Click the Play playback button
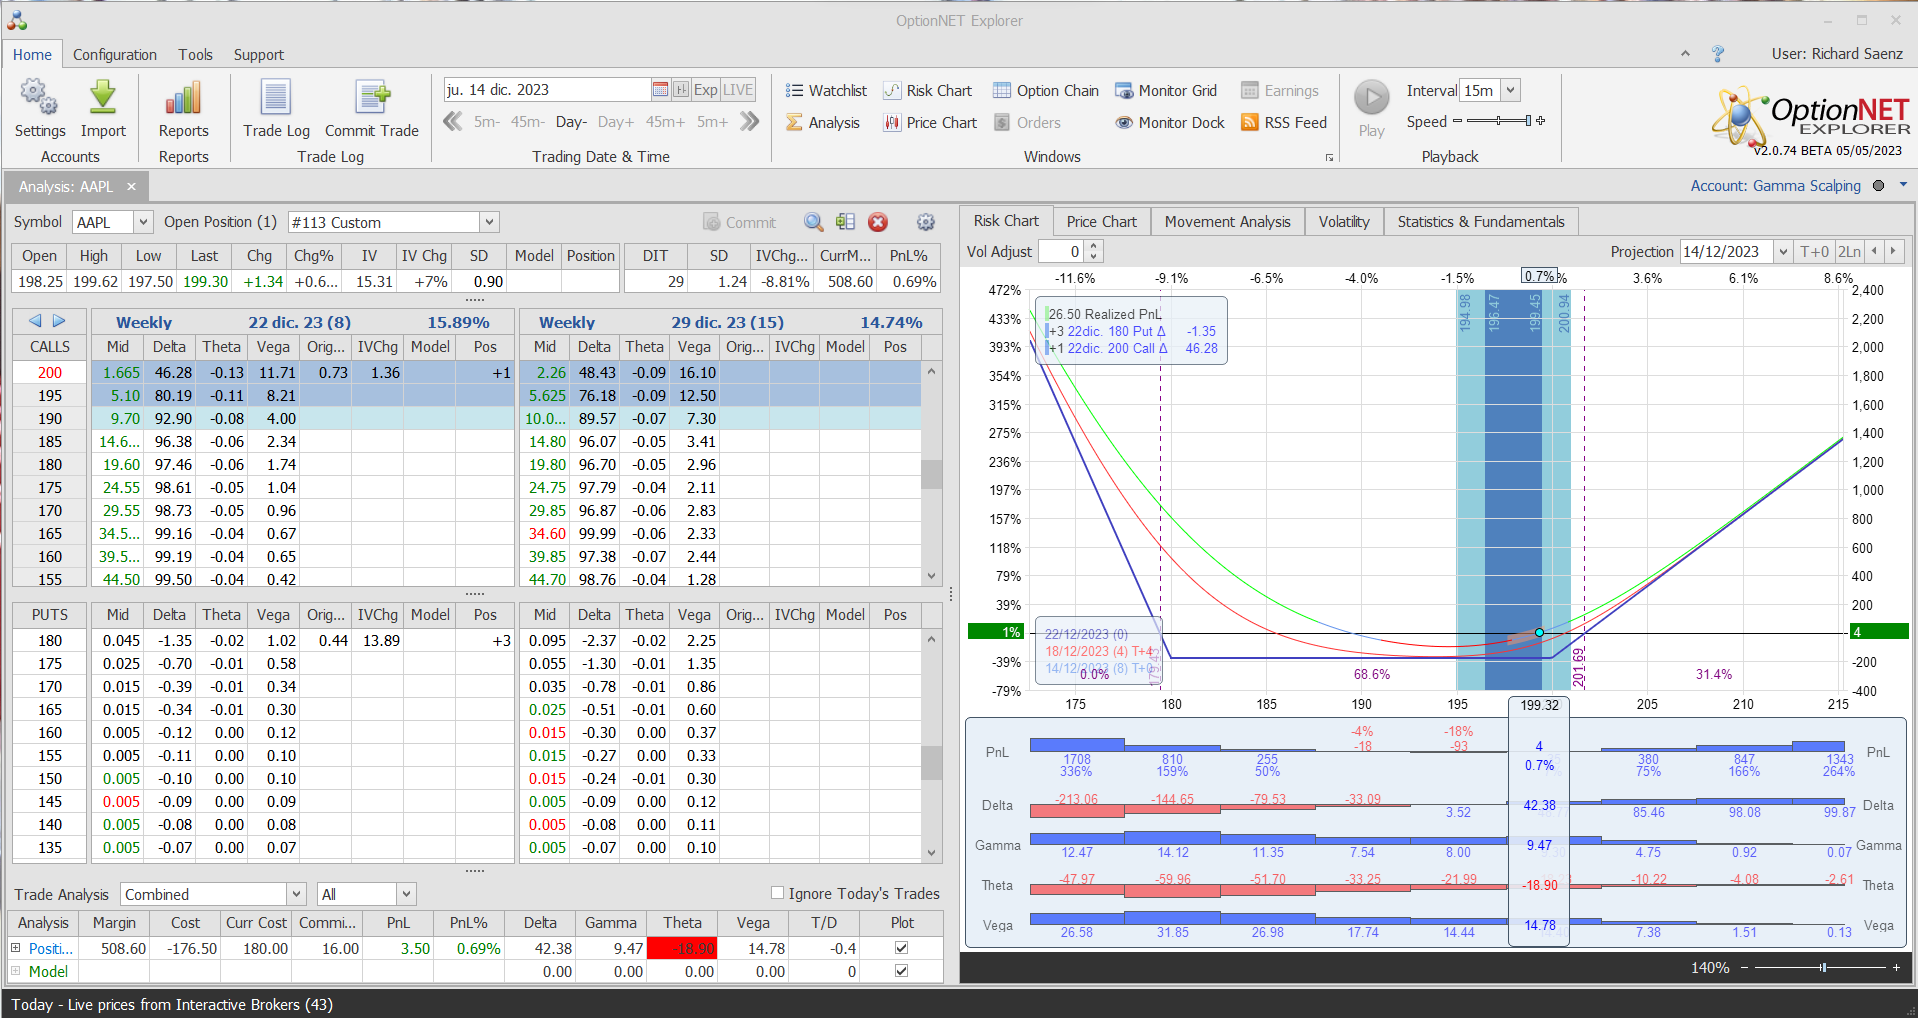 pos(1372,98)
